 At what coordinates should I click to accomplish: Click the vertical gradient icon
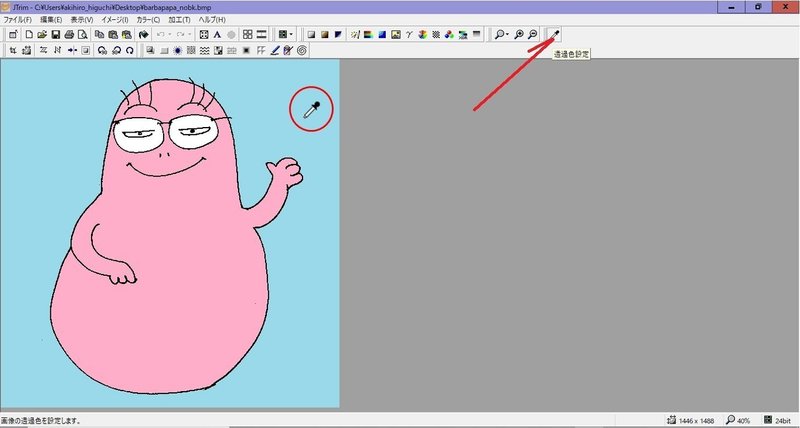coord(476,35)
